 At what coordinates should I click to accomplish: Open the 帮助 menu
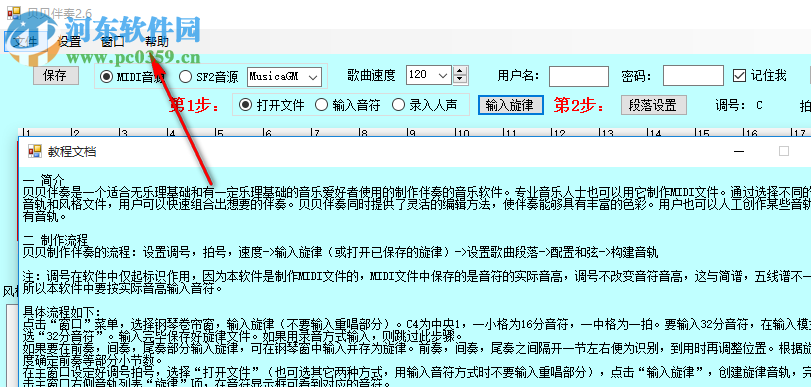tap(156, 42)
